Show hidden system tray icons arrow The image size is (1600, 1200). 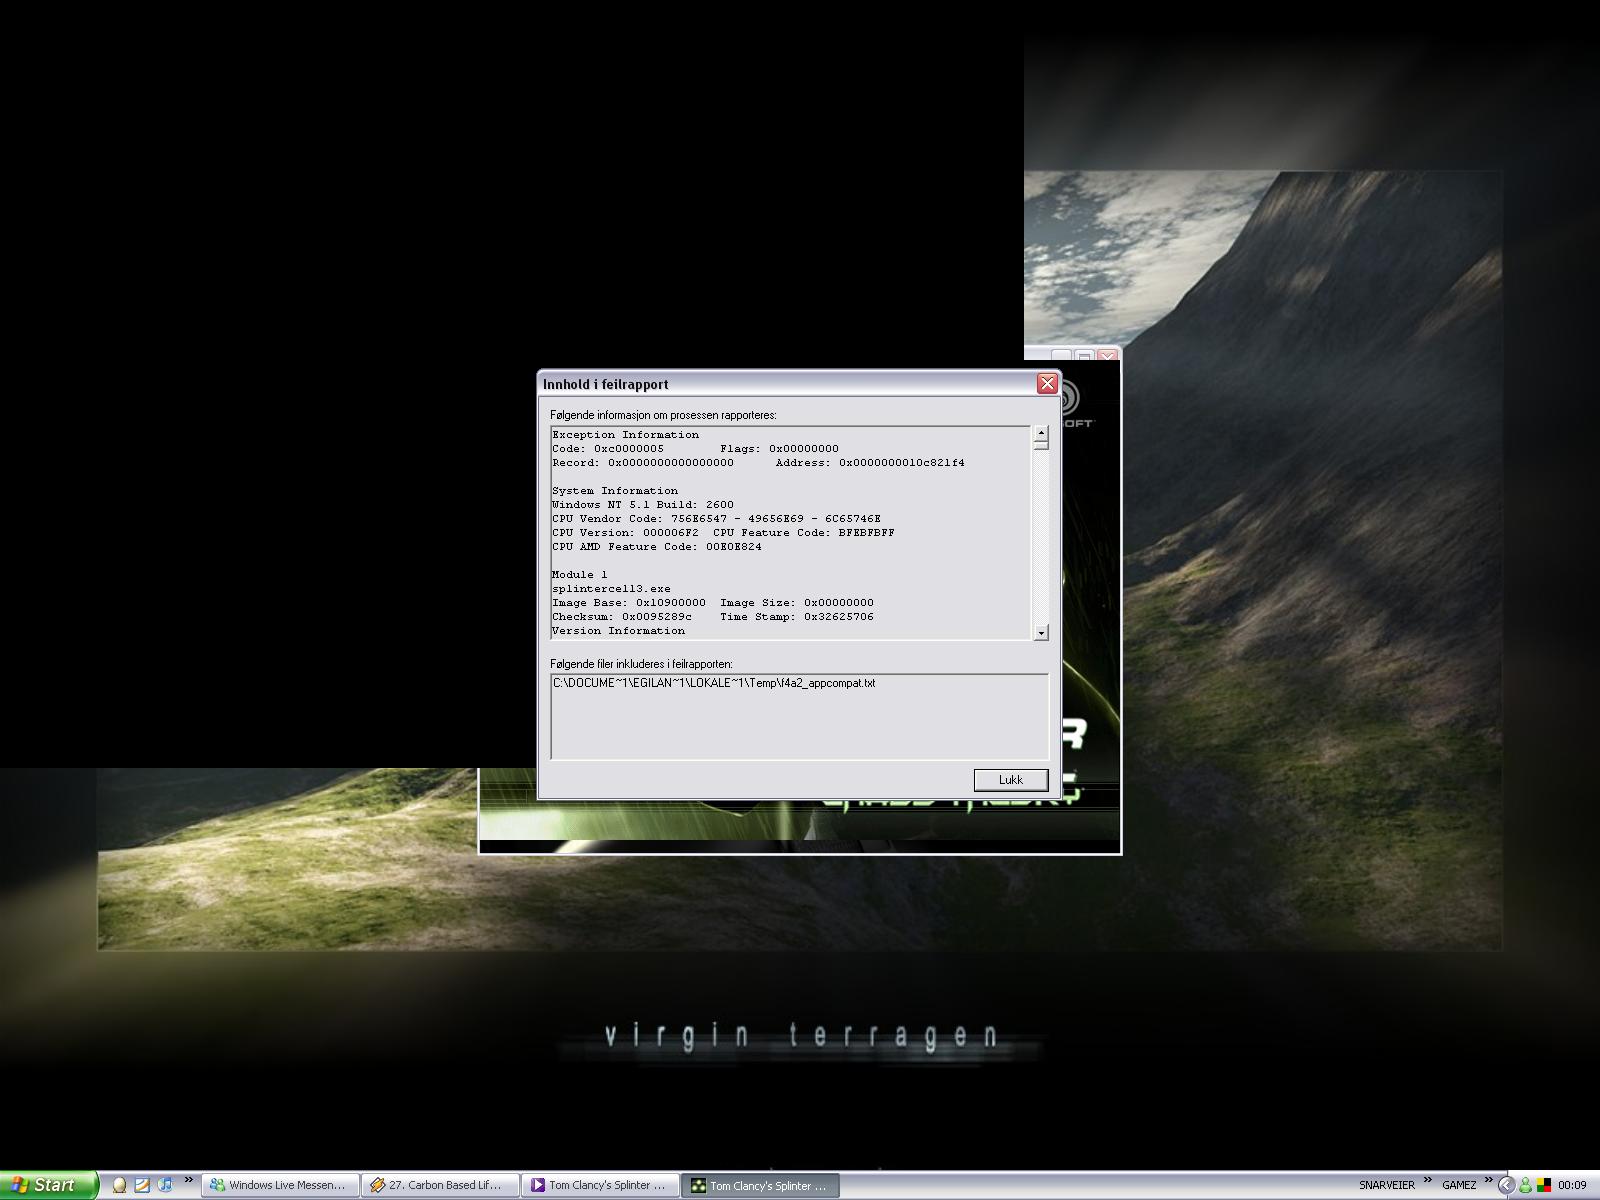tap(1507, 1185)
